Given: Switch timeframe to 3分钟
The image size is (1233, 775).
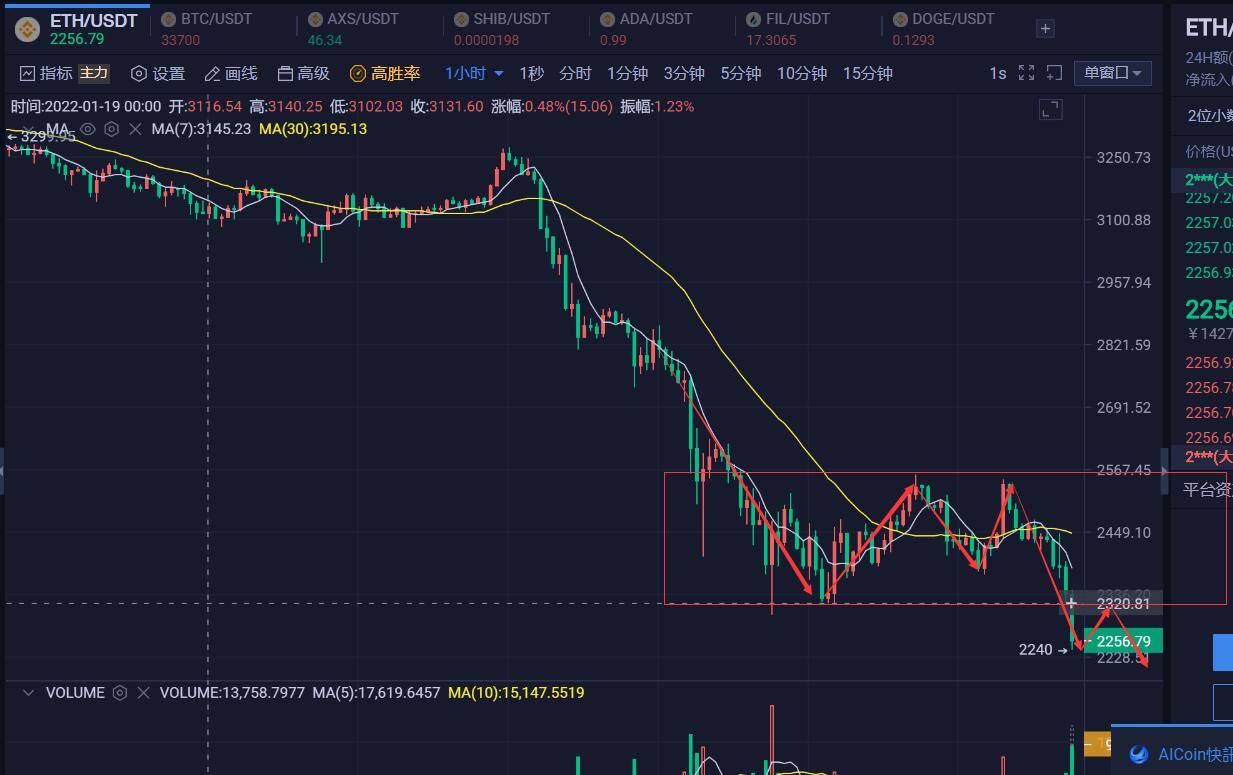Looking at the screenshot, I should [684, 73].
